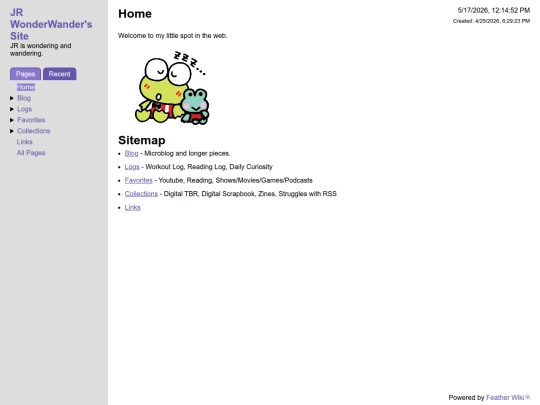540x405 pixels.
Task: Expand the Logs tree arrow
Action: [x=12, y=109]
